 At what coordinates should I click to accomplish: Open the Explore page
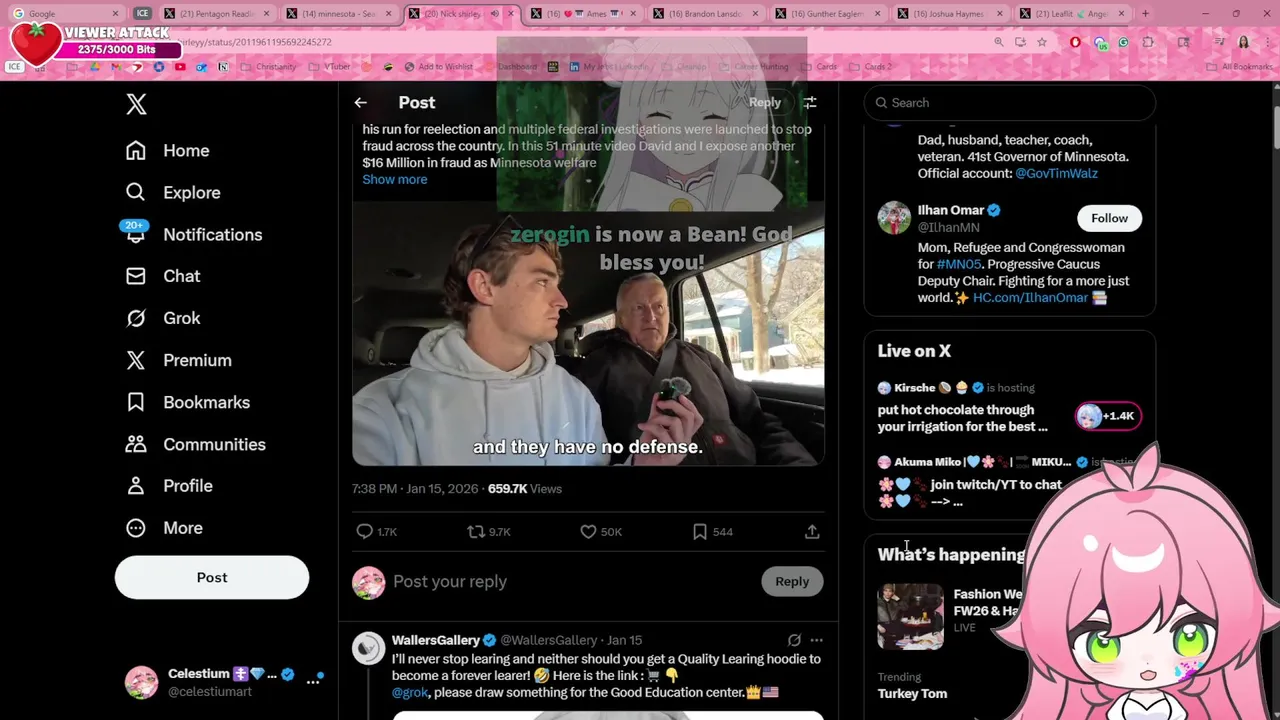173,193
